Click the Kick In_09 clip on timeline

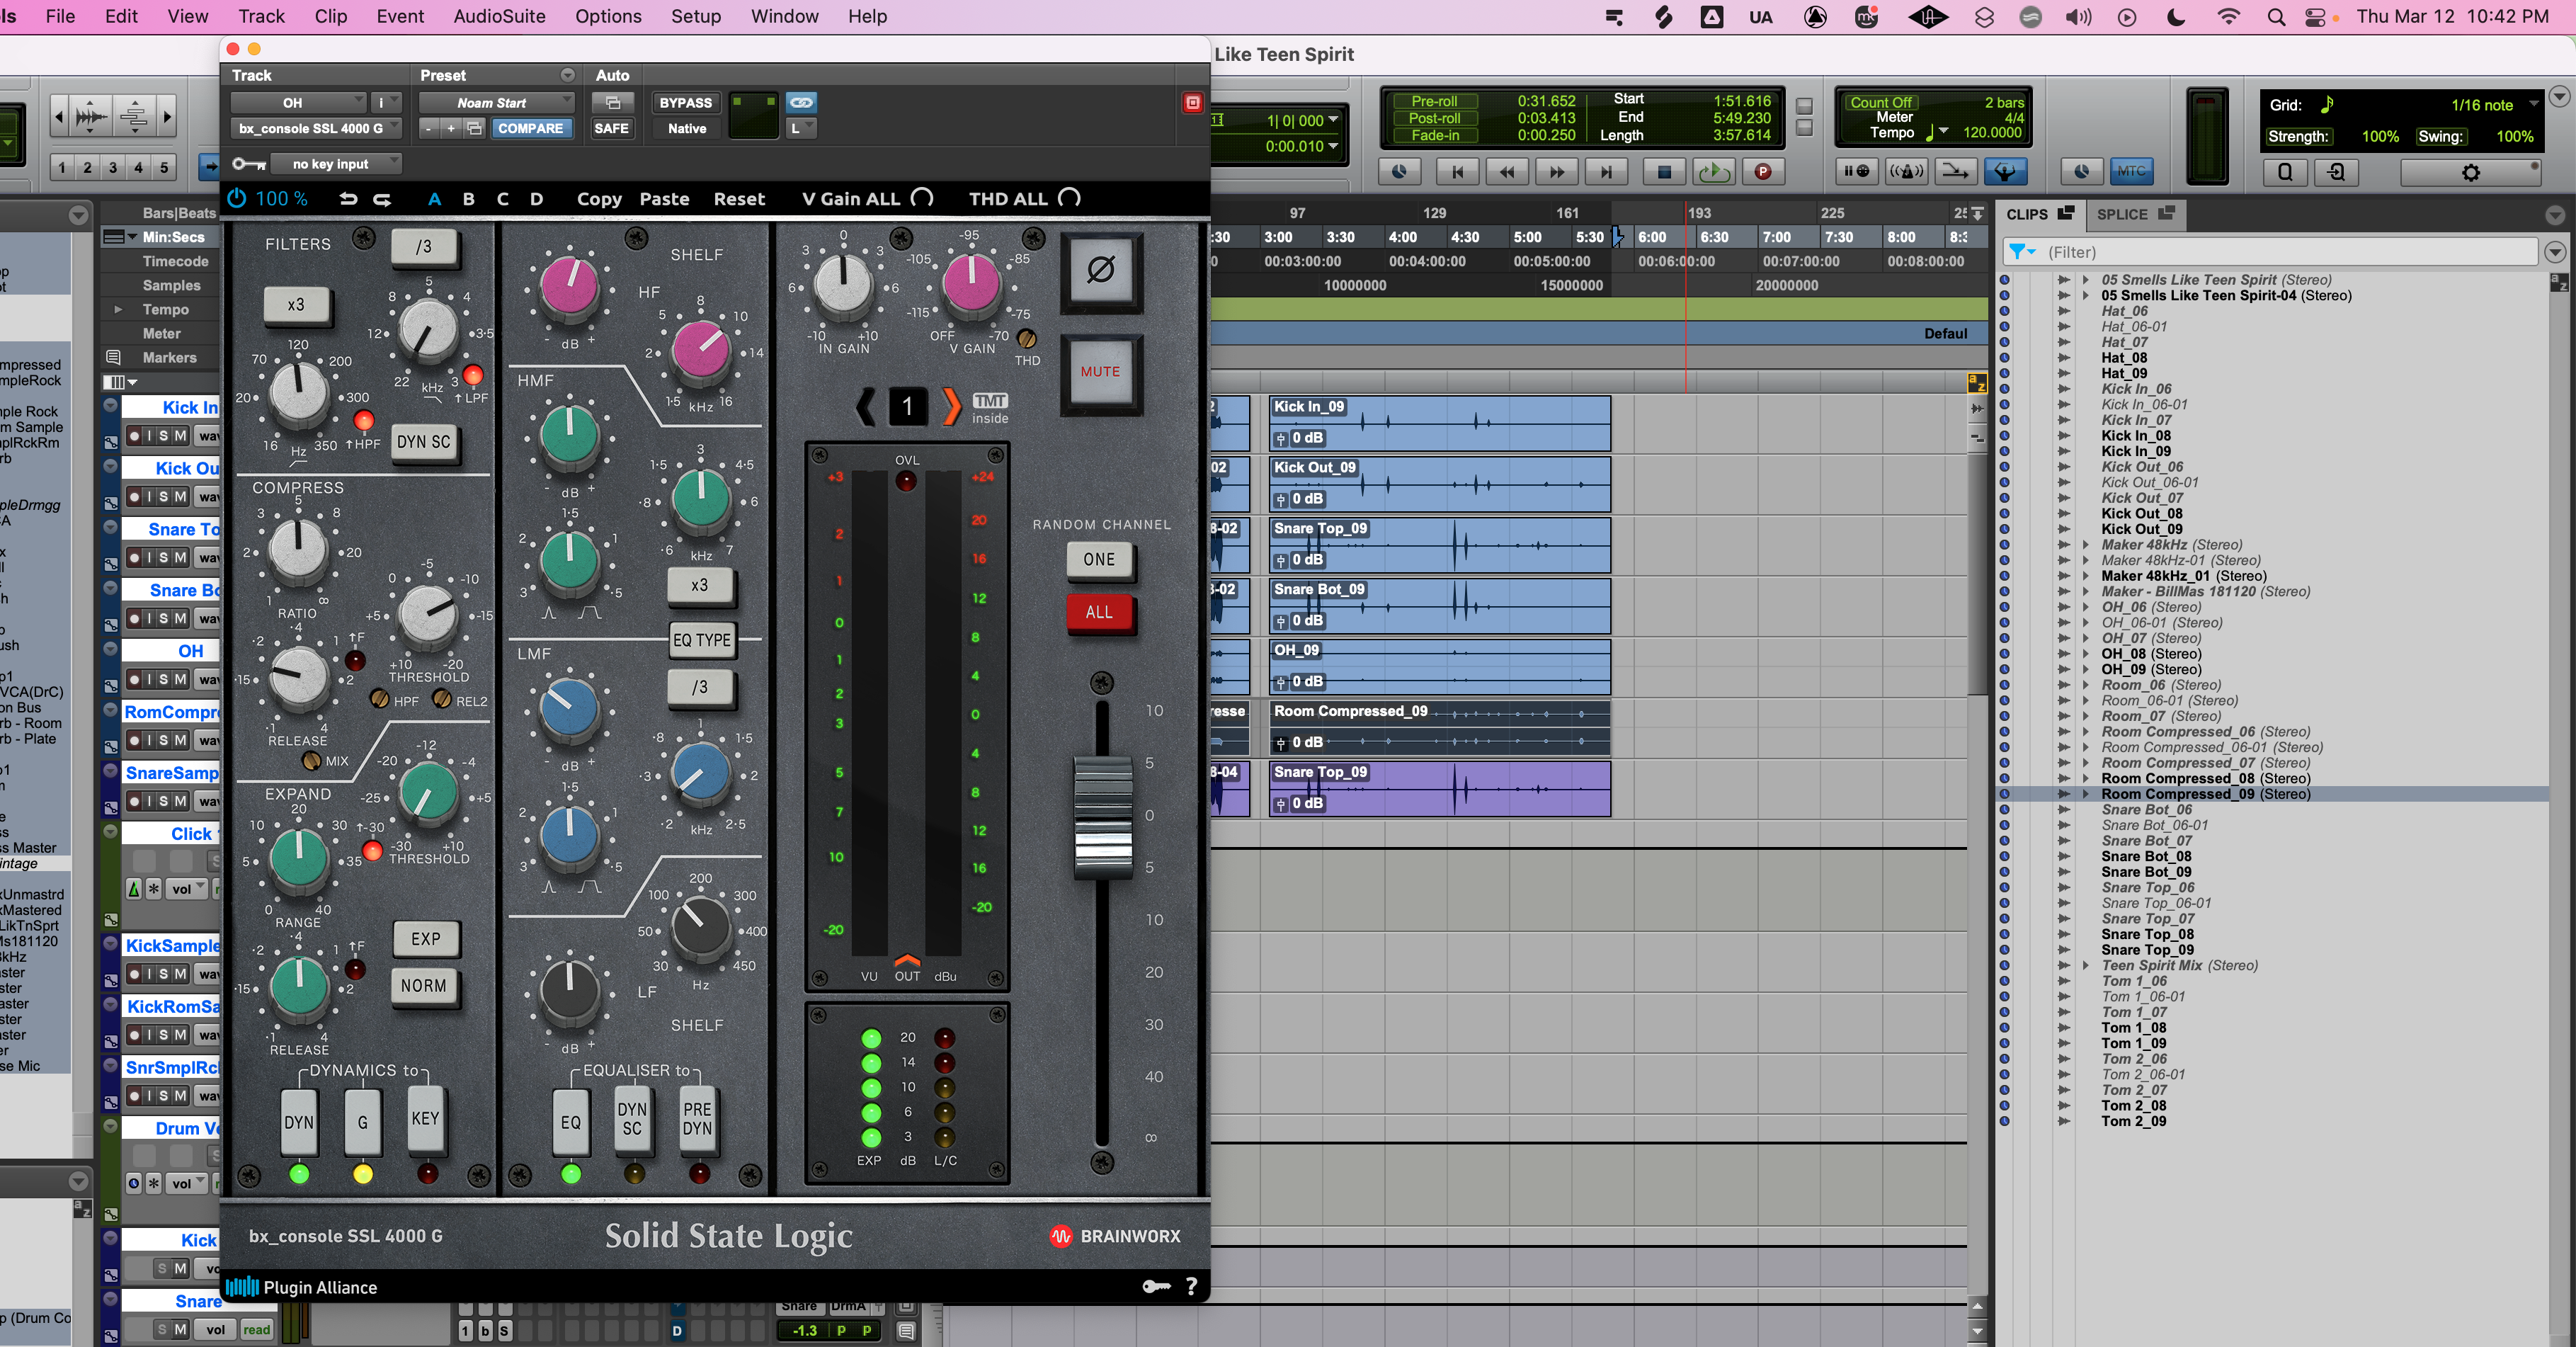(1439, 424)
